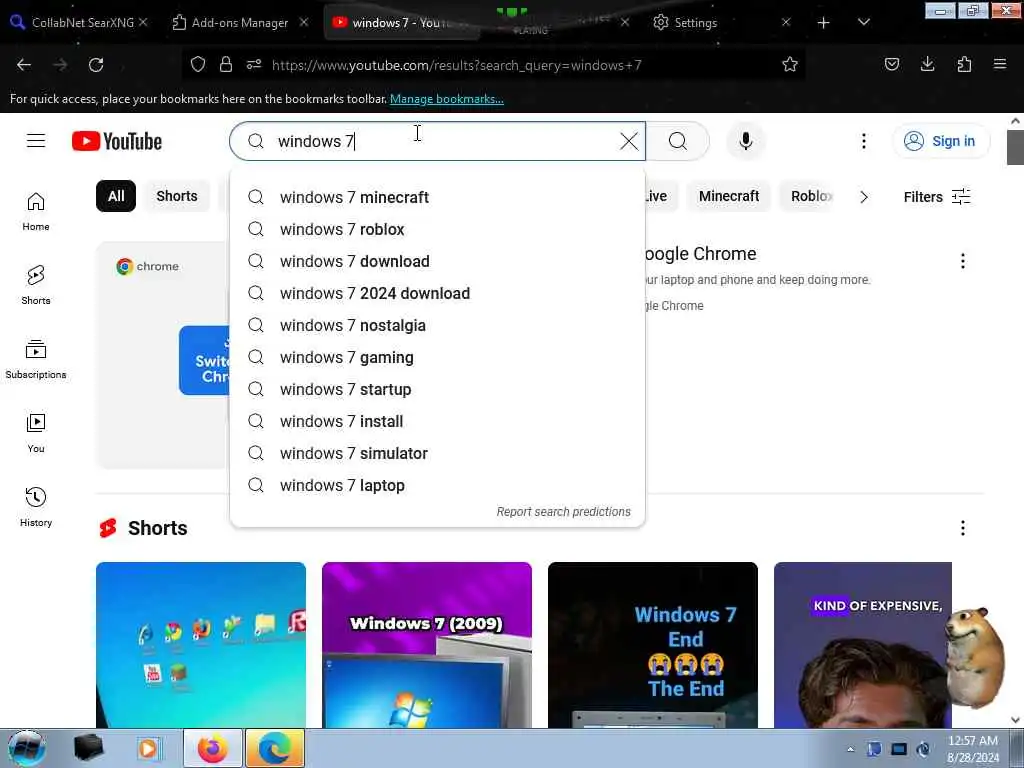Open the Firefox application menu
Image resolution: width=1024 pixels, height=768 pixels.
[1000, 64]
